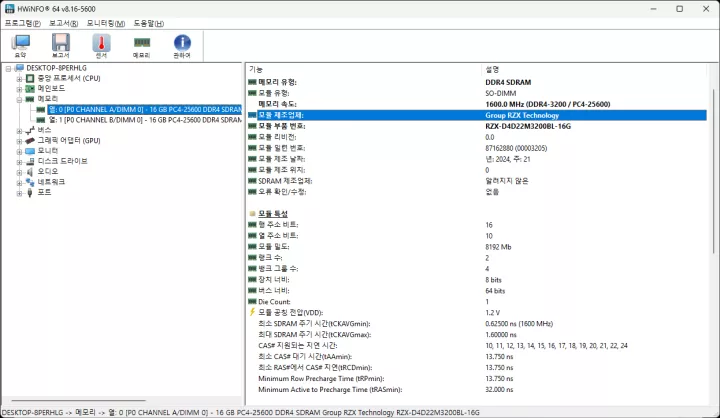Expand the 메인보드 tree node

click(19, 89)
